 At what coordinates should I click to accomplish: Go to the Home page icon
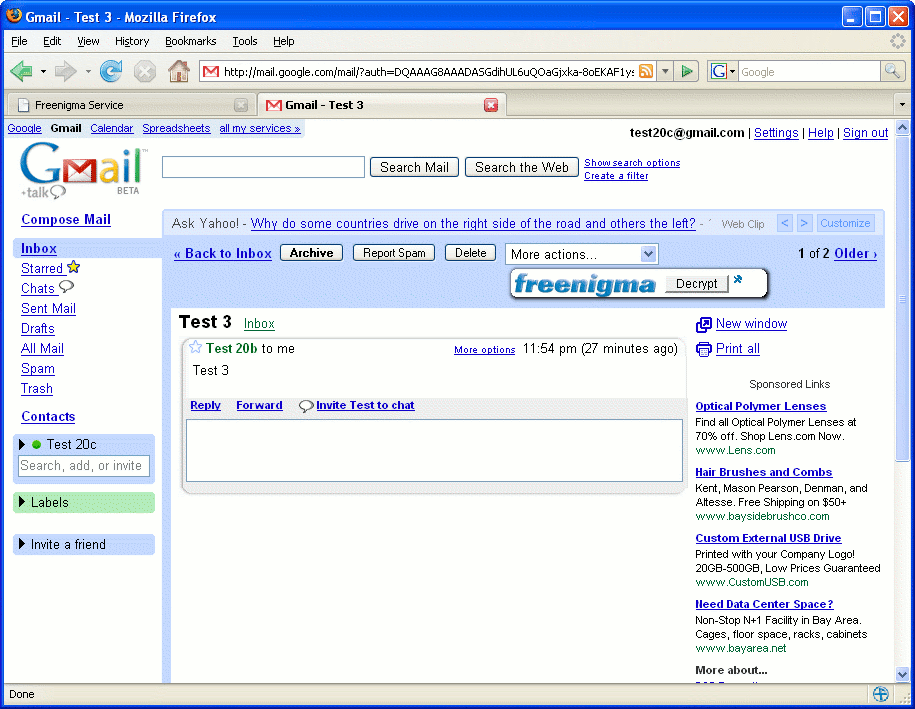[179, 71]
